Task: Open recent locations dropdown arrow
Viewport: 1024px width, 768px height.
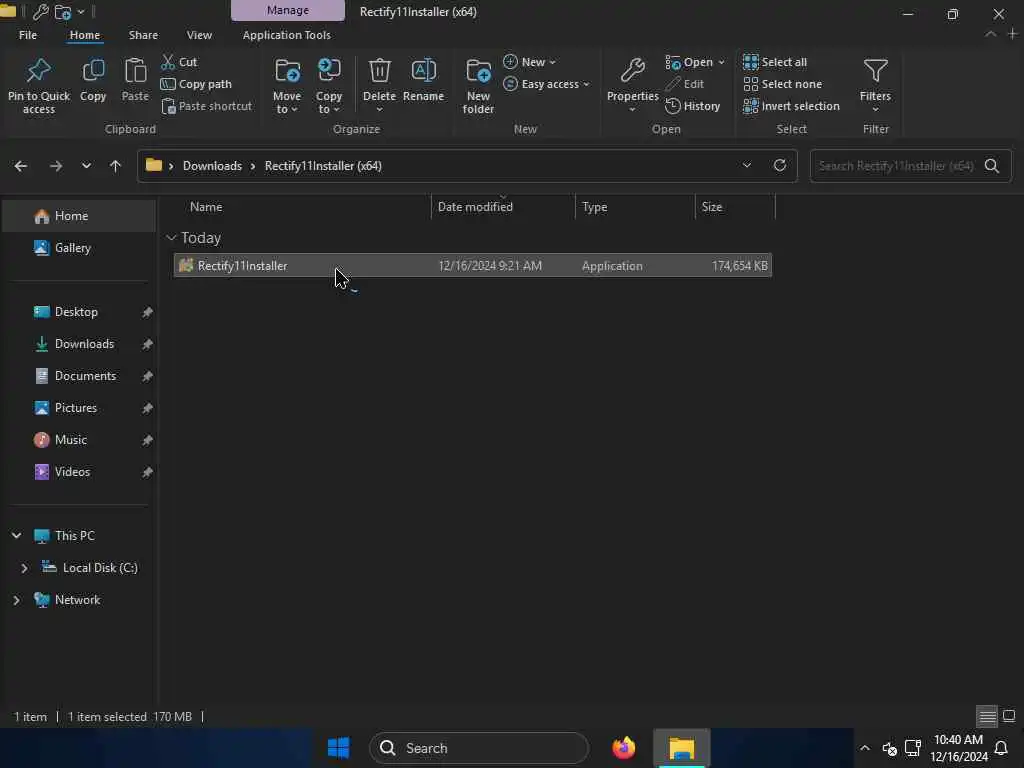Action: [86, 166]
